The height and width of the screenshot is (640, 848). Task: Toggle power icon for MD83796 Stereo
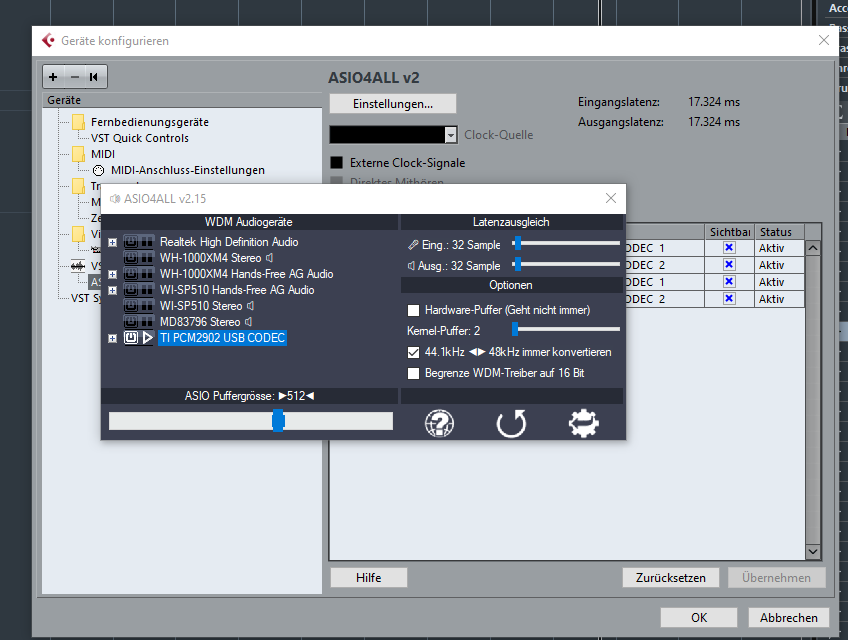[x=131, y=322]
